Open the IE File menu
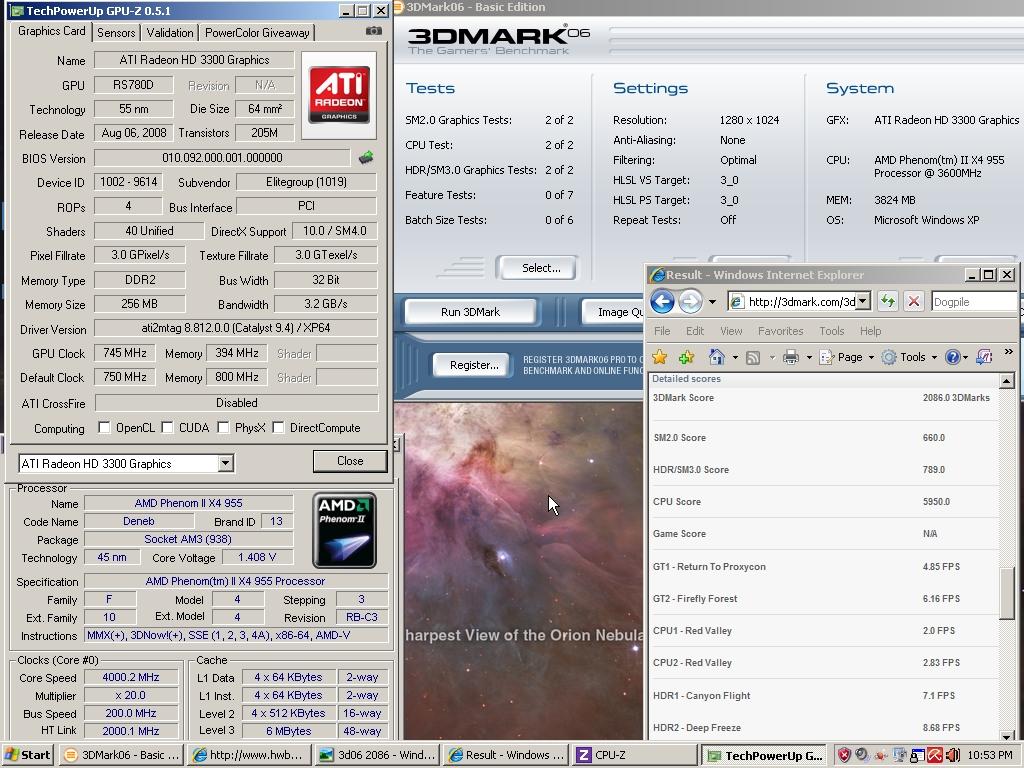Viewport: 1024px width, 768px height. click(x=662, y=331)
